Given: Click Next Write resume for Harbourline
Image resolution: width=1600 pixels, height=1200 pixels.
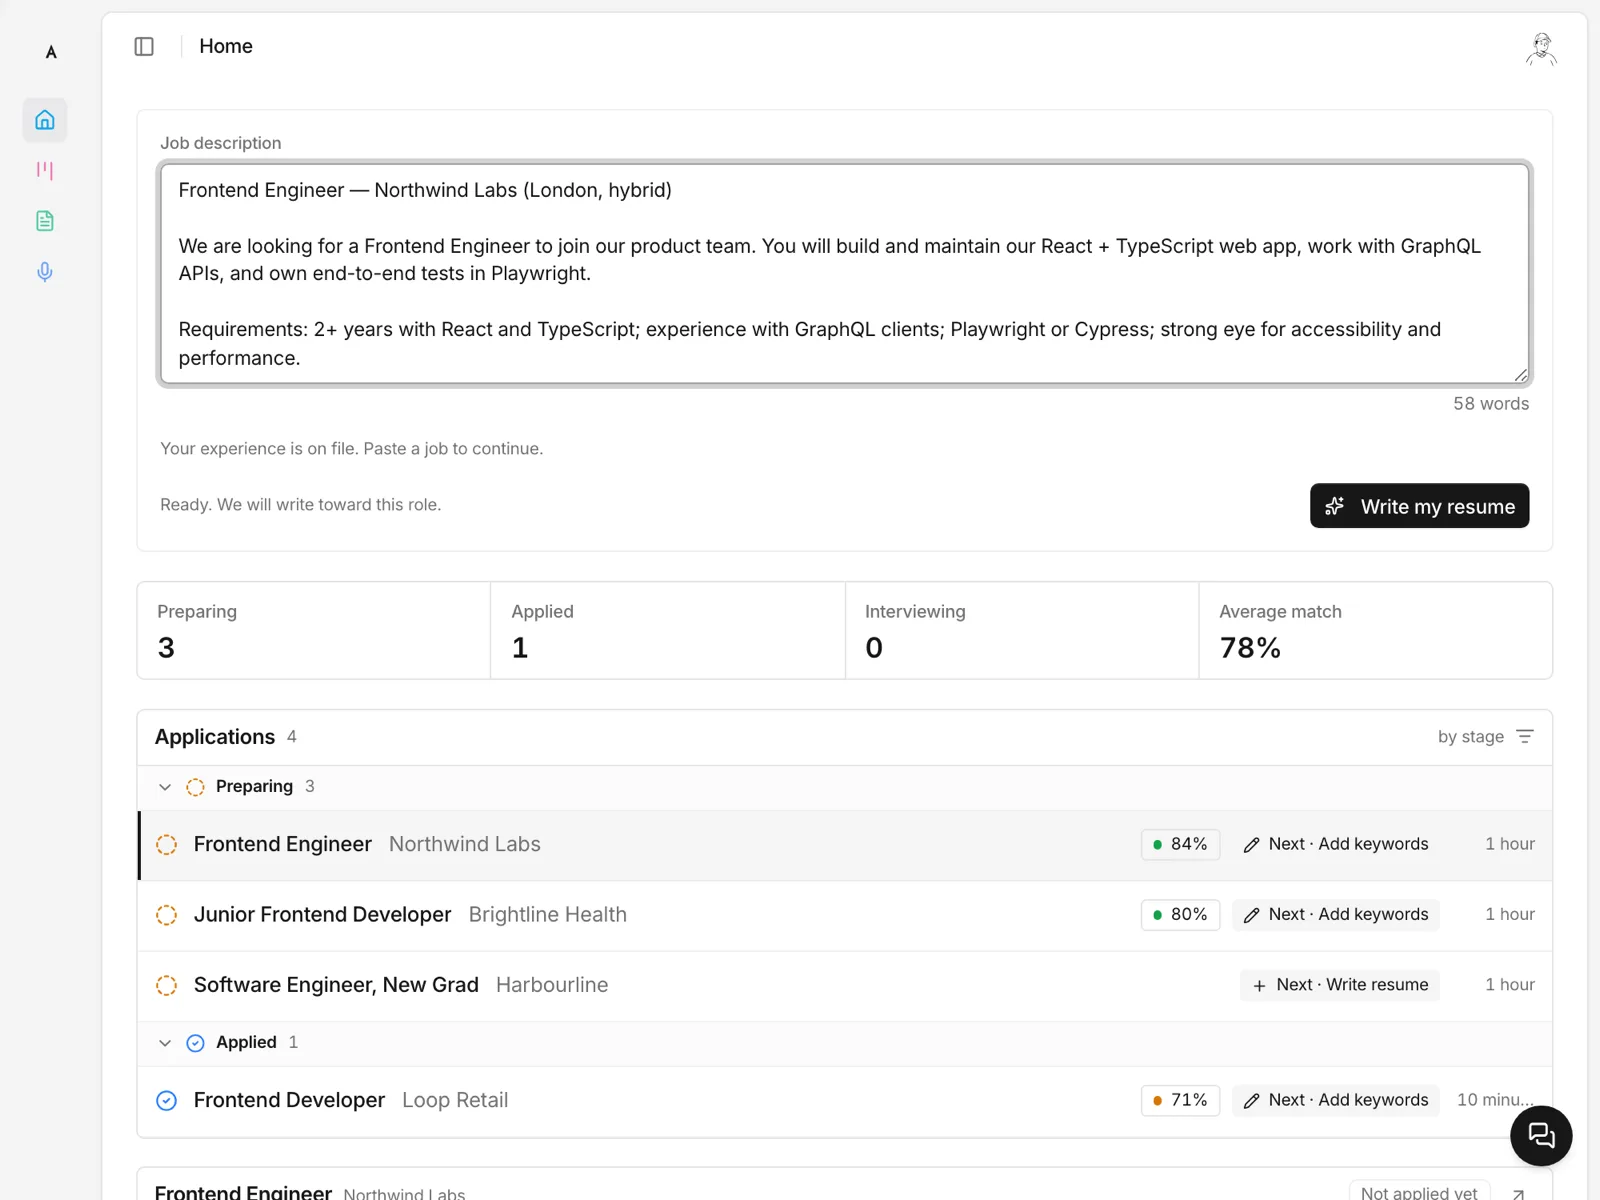Looking at the screenshot, I should pos(1340,985).
